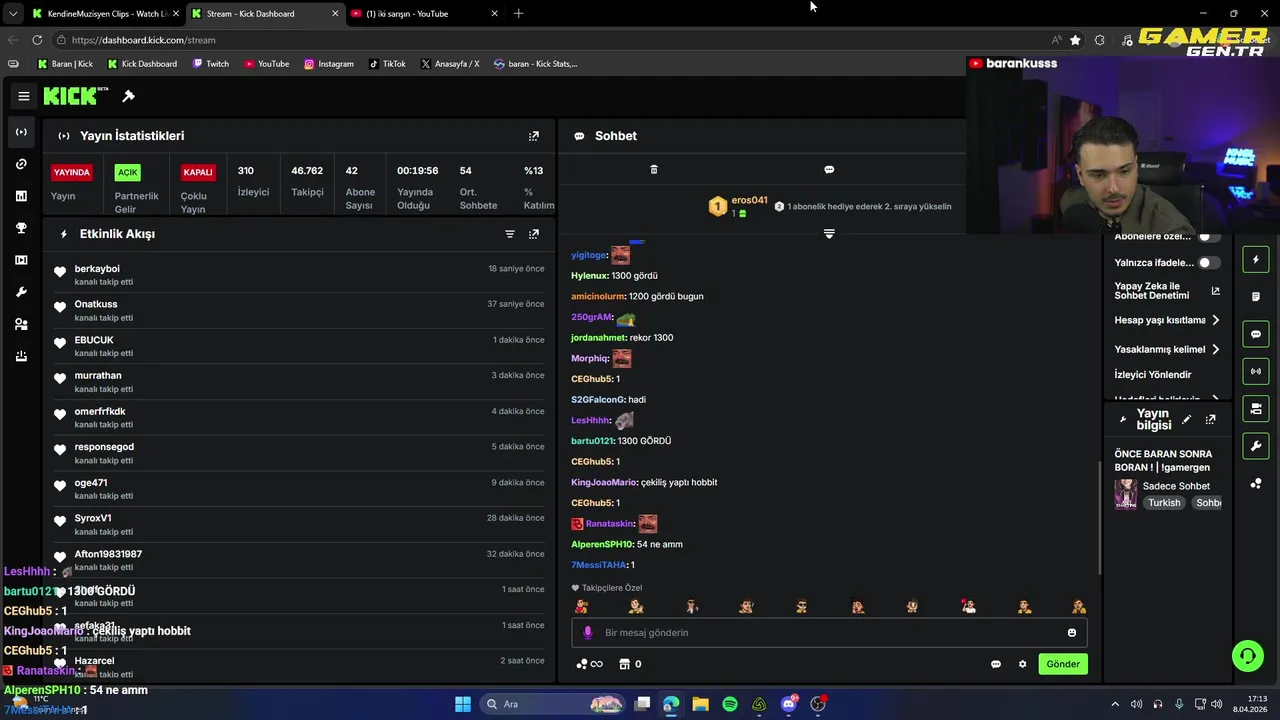This screenshot has width=1280, height=720.
Task: Open the wrench settings icon in left sidebar
Action: click(x=21, y=292)
